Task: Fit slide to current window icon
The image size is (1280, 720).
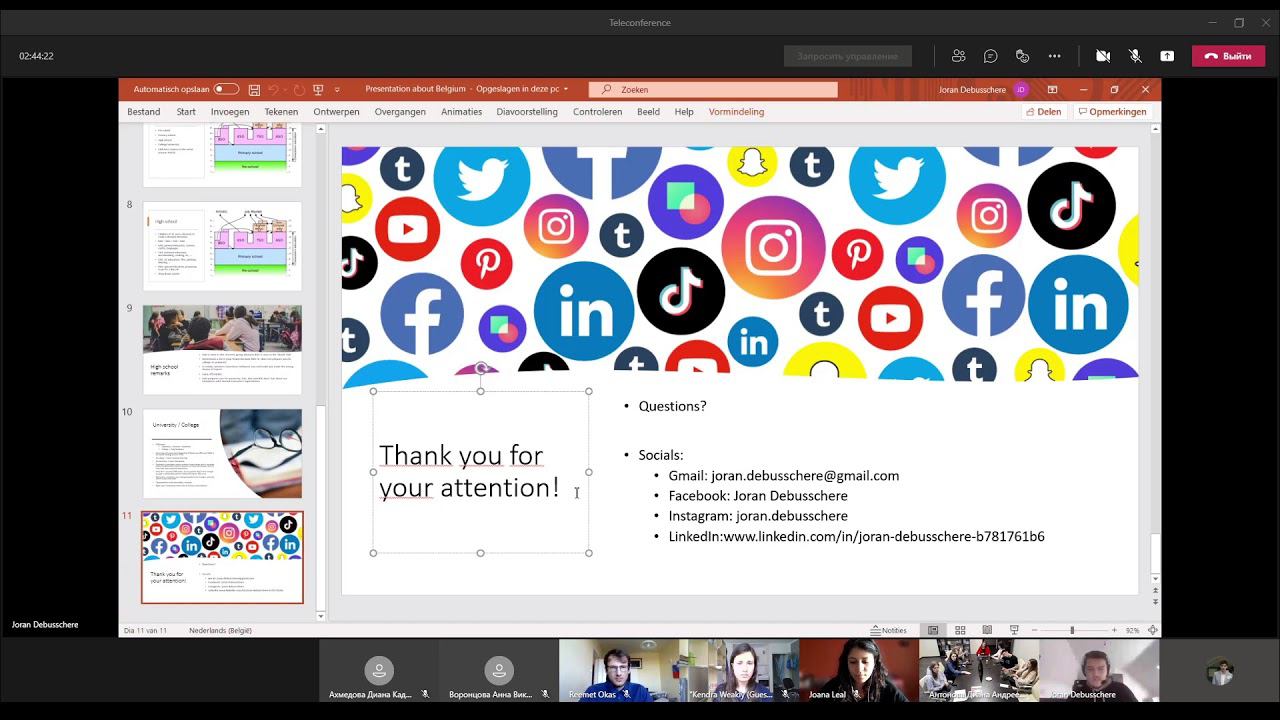Action: pos(1153,630)
